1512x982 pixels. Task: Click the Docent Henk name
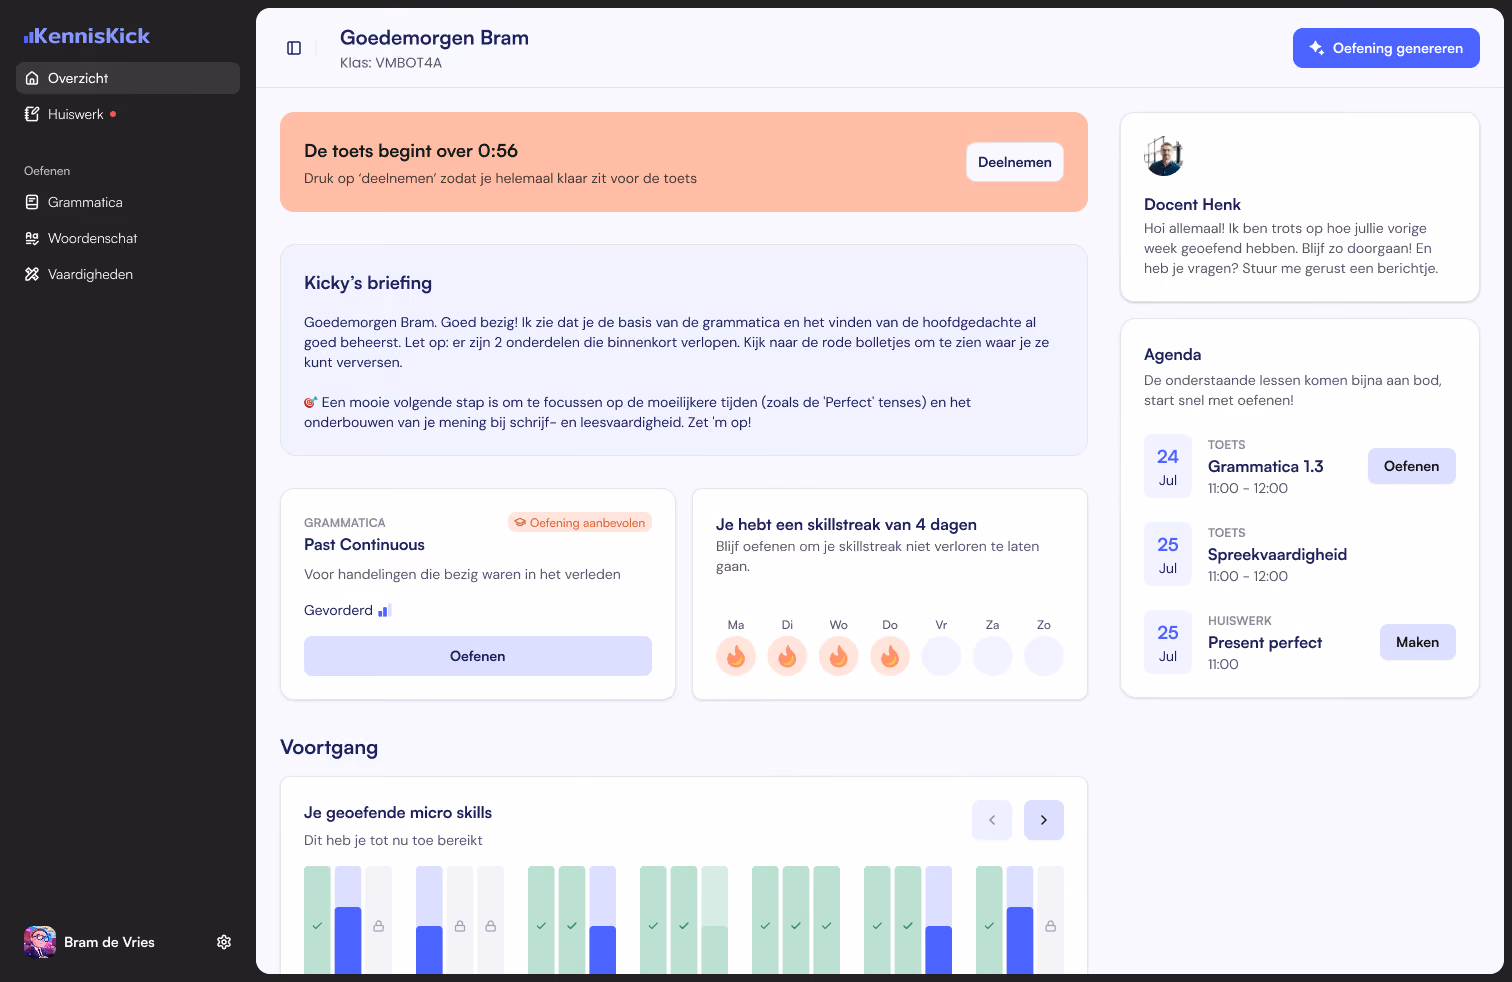(x=1192, y=205)
